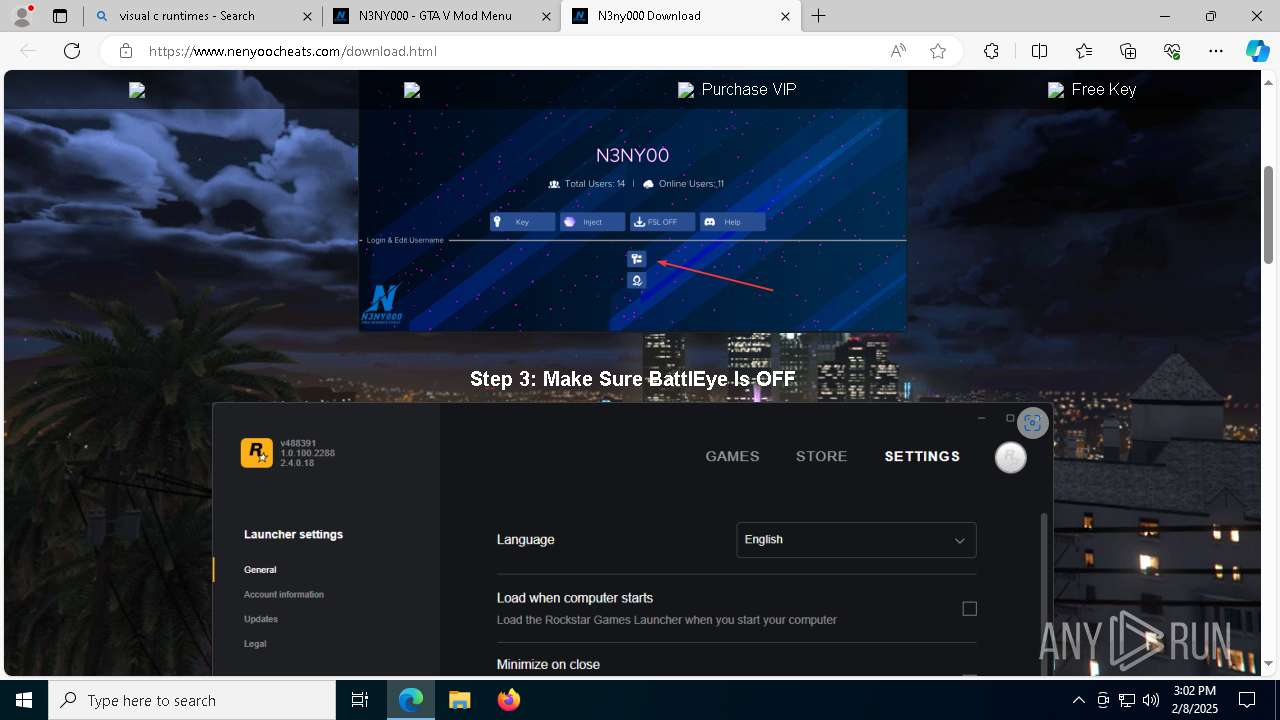Open Collections panel

(1128, 51)
